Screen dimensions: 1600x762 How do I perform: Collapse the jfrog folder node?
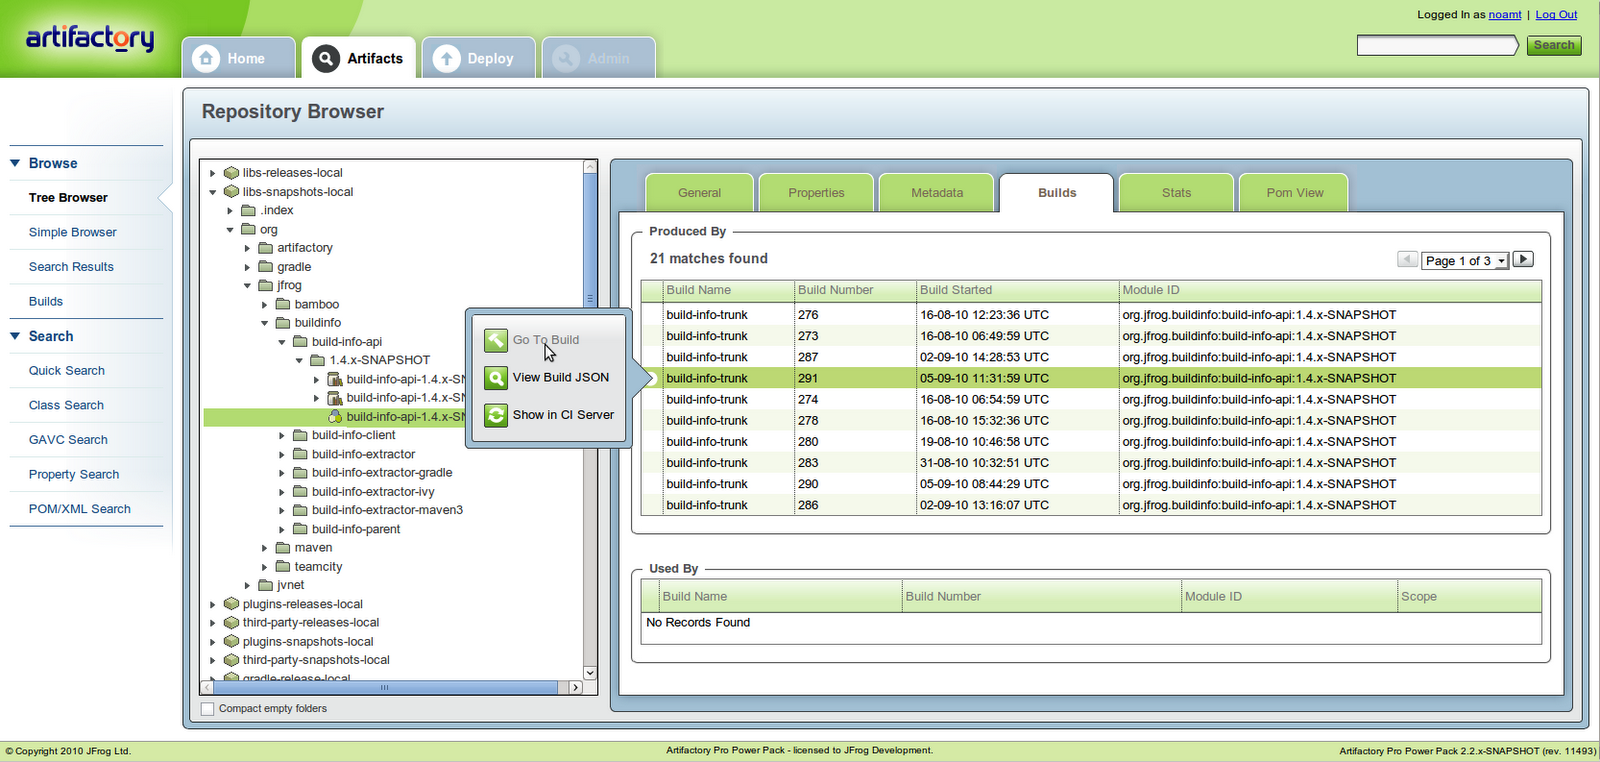click(x=248, y=286)
